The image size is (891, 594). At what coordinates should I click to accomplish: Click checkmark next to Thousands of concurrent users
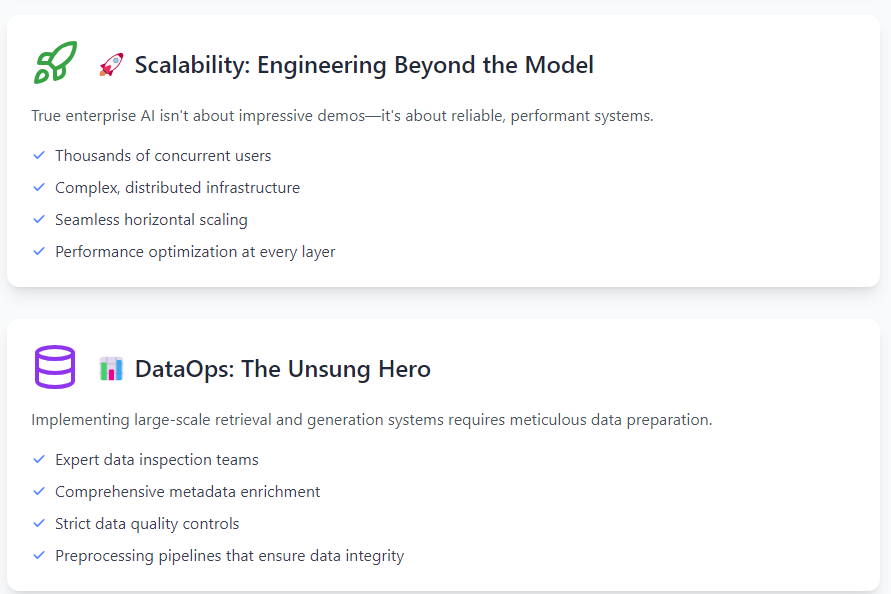tap(39, 155)
